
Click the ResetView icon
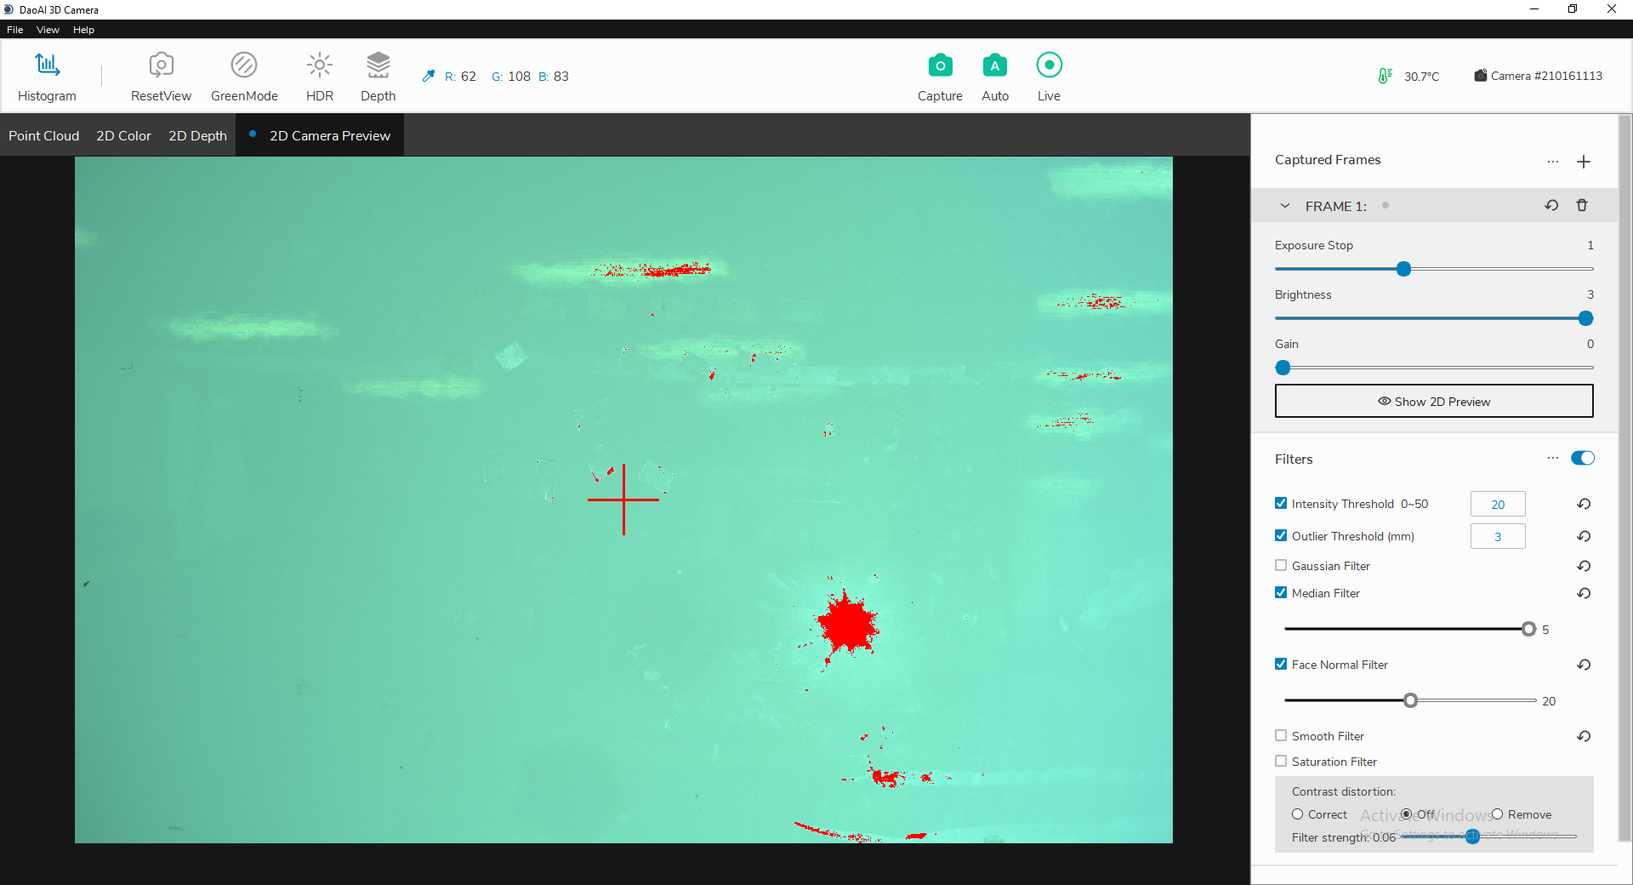(x=161, y=77)
